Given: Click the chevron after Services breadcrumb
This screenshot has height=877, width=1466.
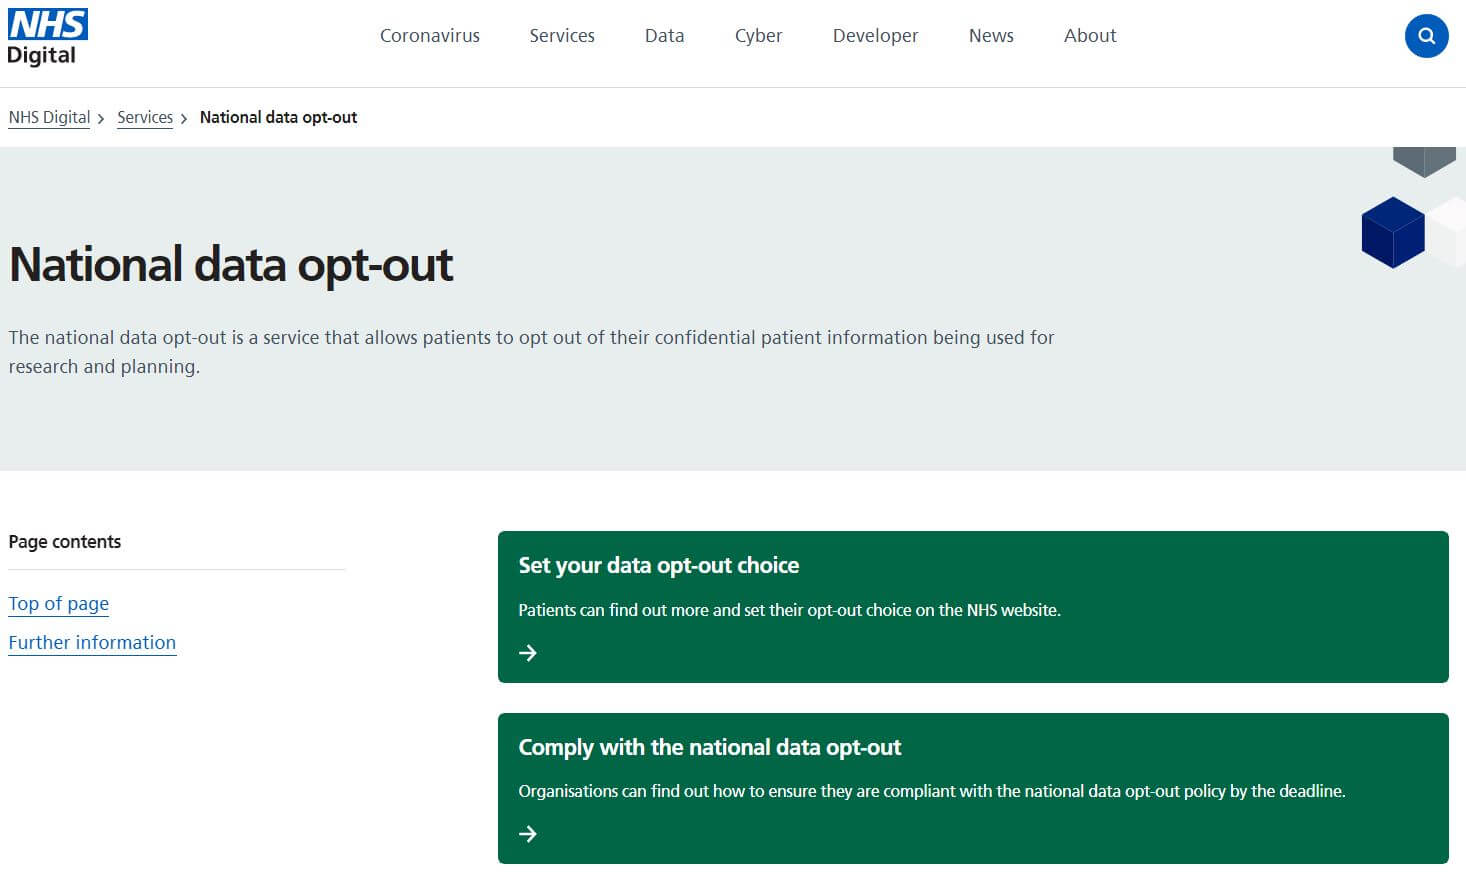Looking at the screenshot, I should pos(184,119).
